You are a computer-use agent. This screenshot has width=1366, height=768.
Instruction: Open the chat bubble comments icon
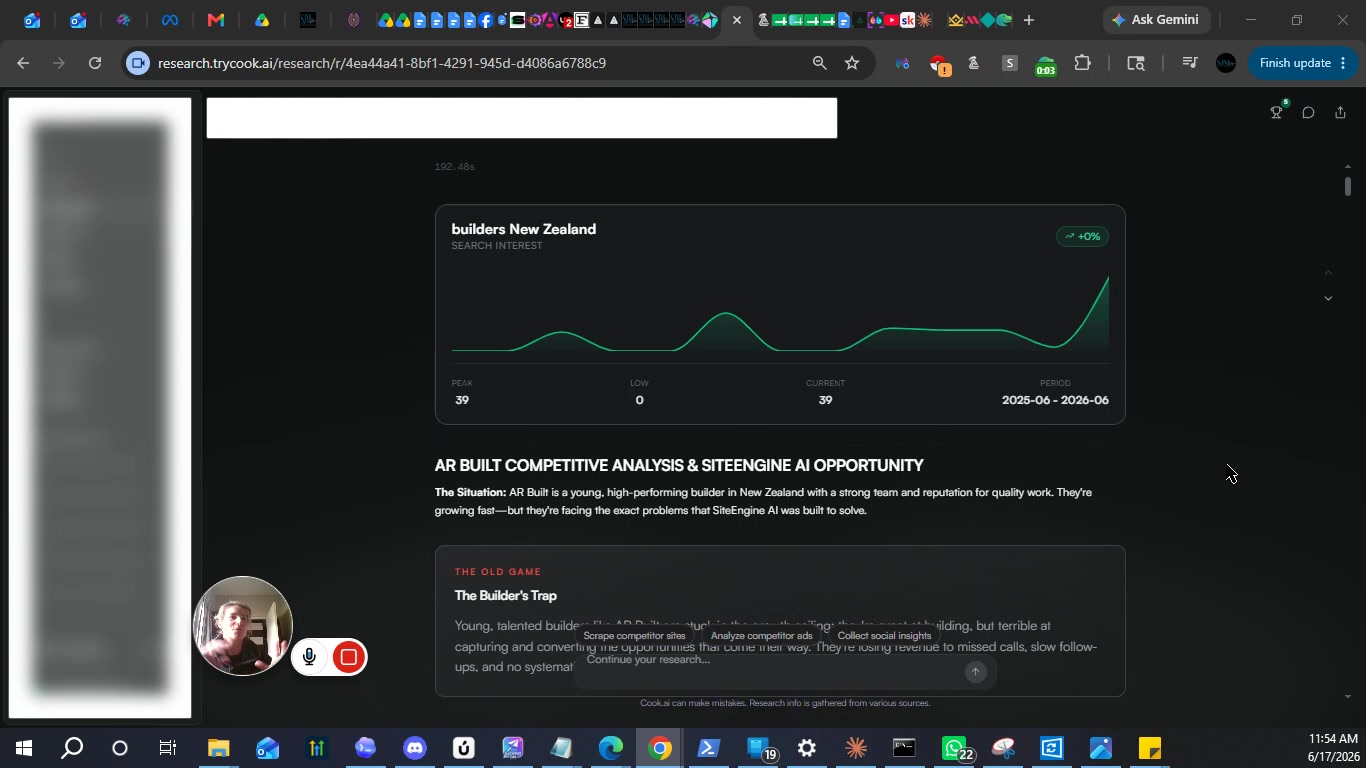1308,112
